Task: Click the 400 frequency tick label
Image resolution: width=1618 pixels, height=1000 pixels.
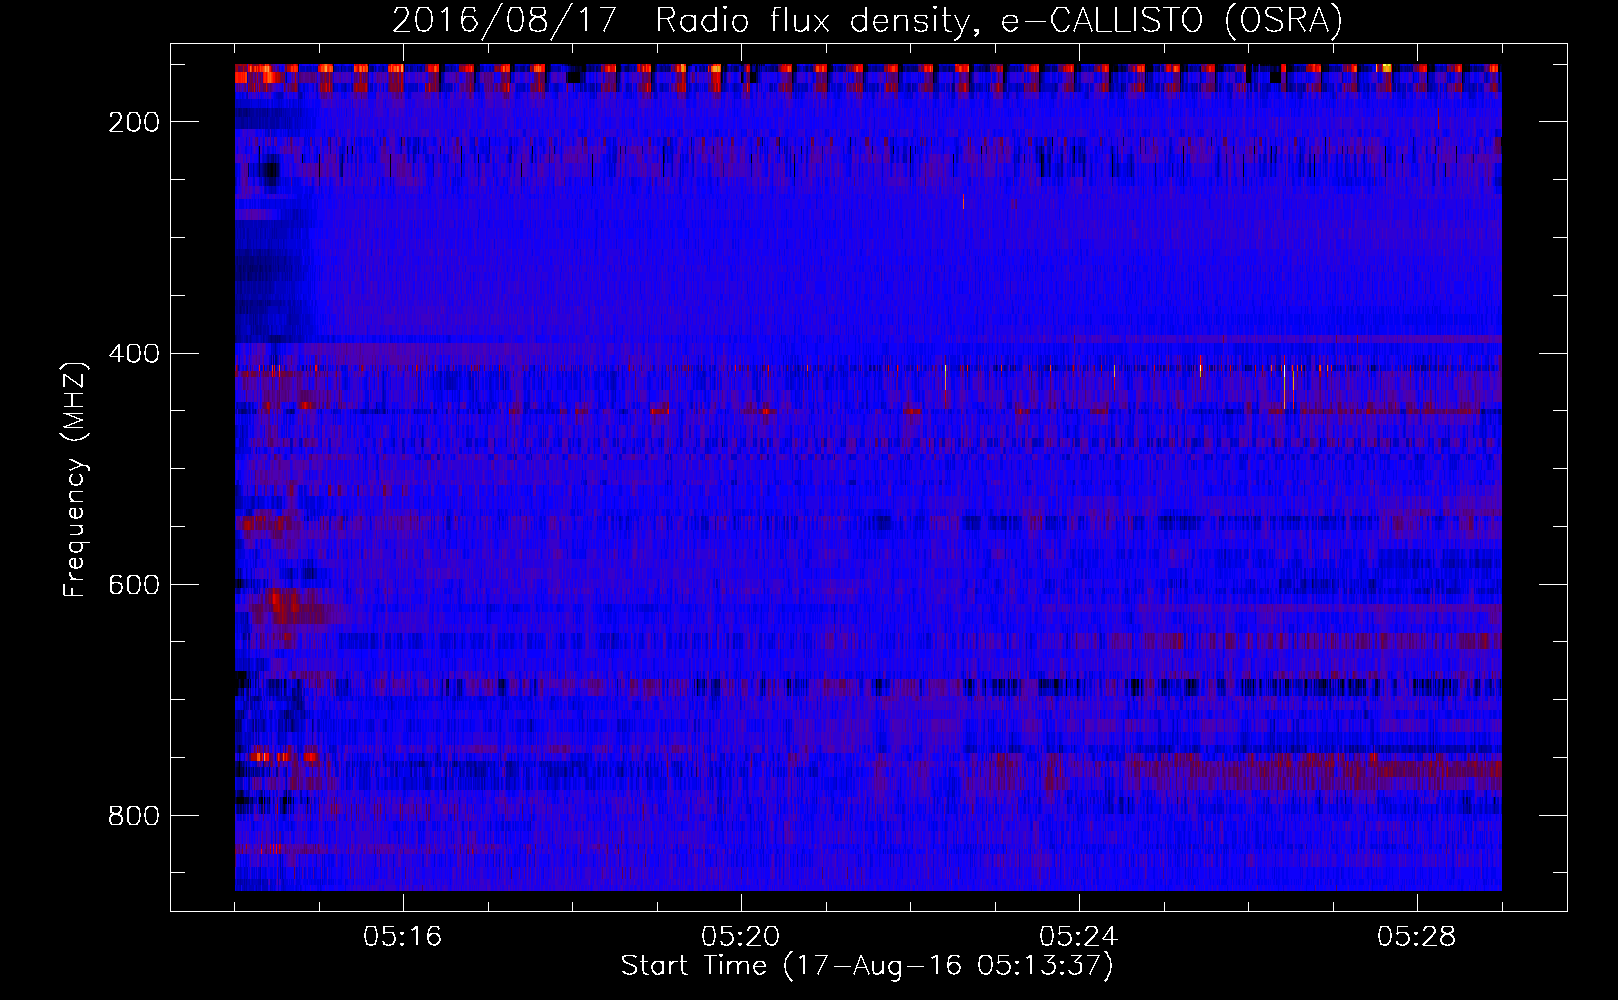Action: coord(134,354)
